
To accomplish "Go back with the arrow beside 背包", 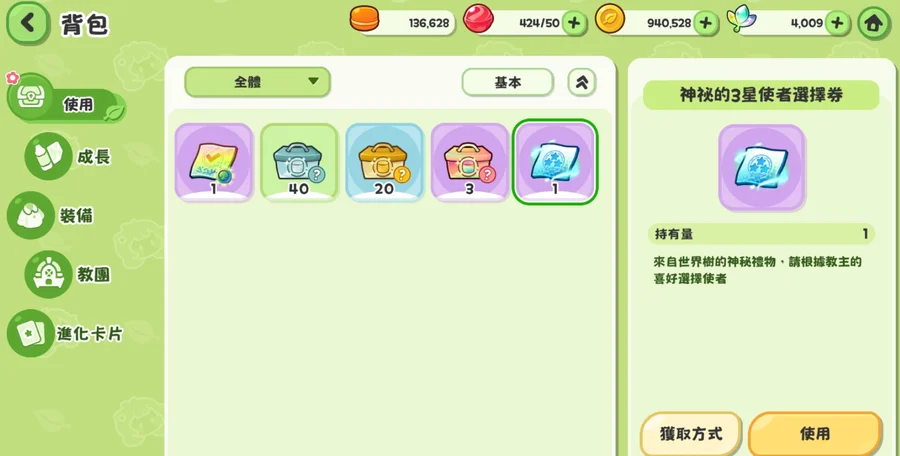I will (x=26, y=24).
